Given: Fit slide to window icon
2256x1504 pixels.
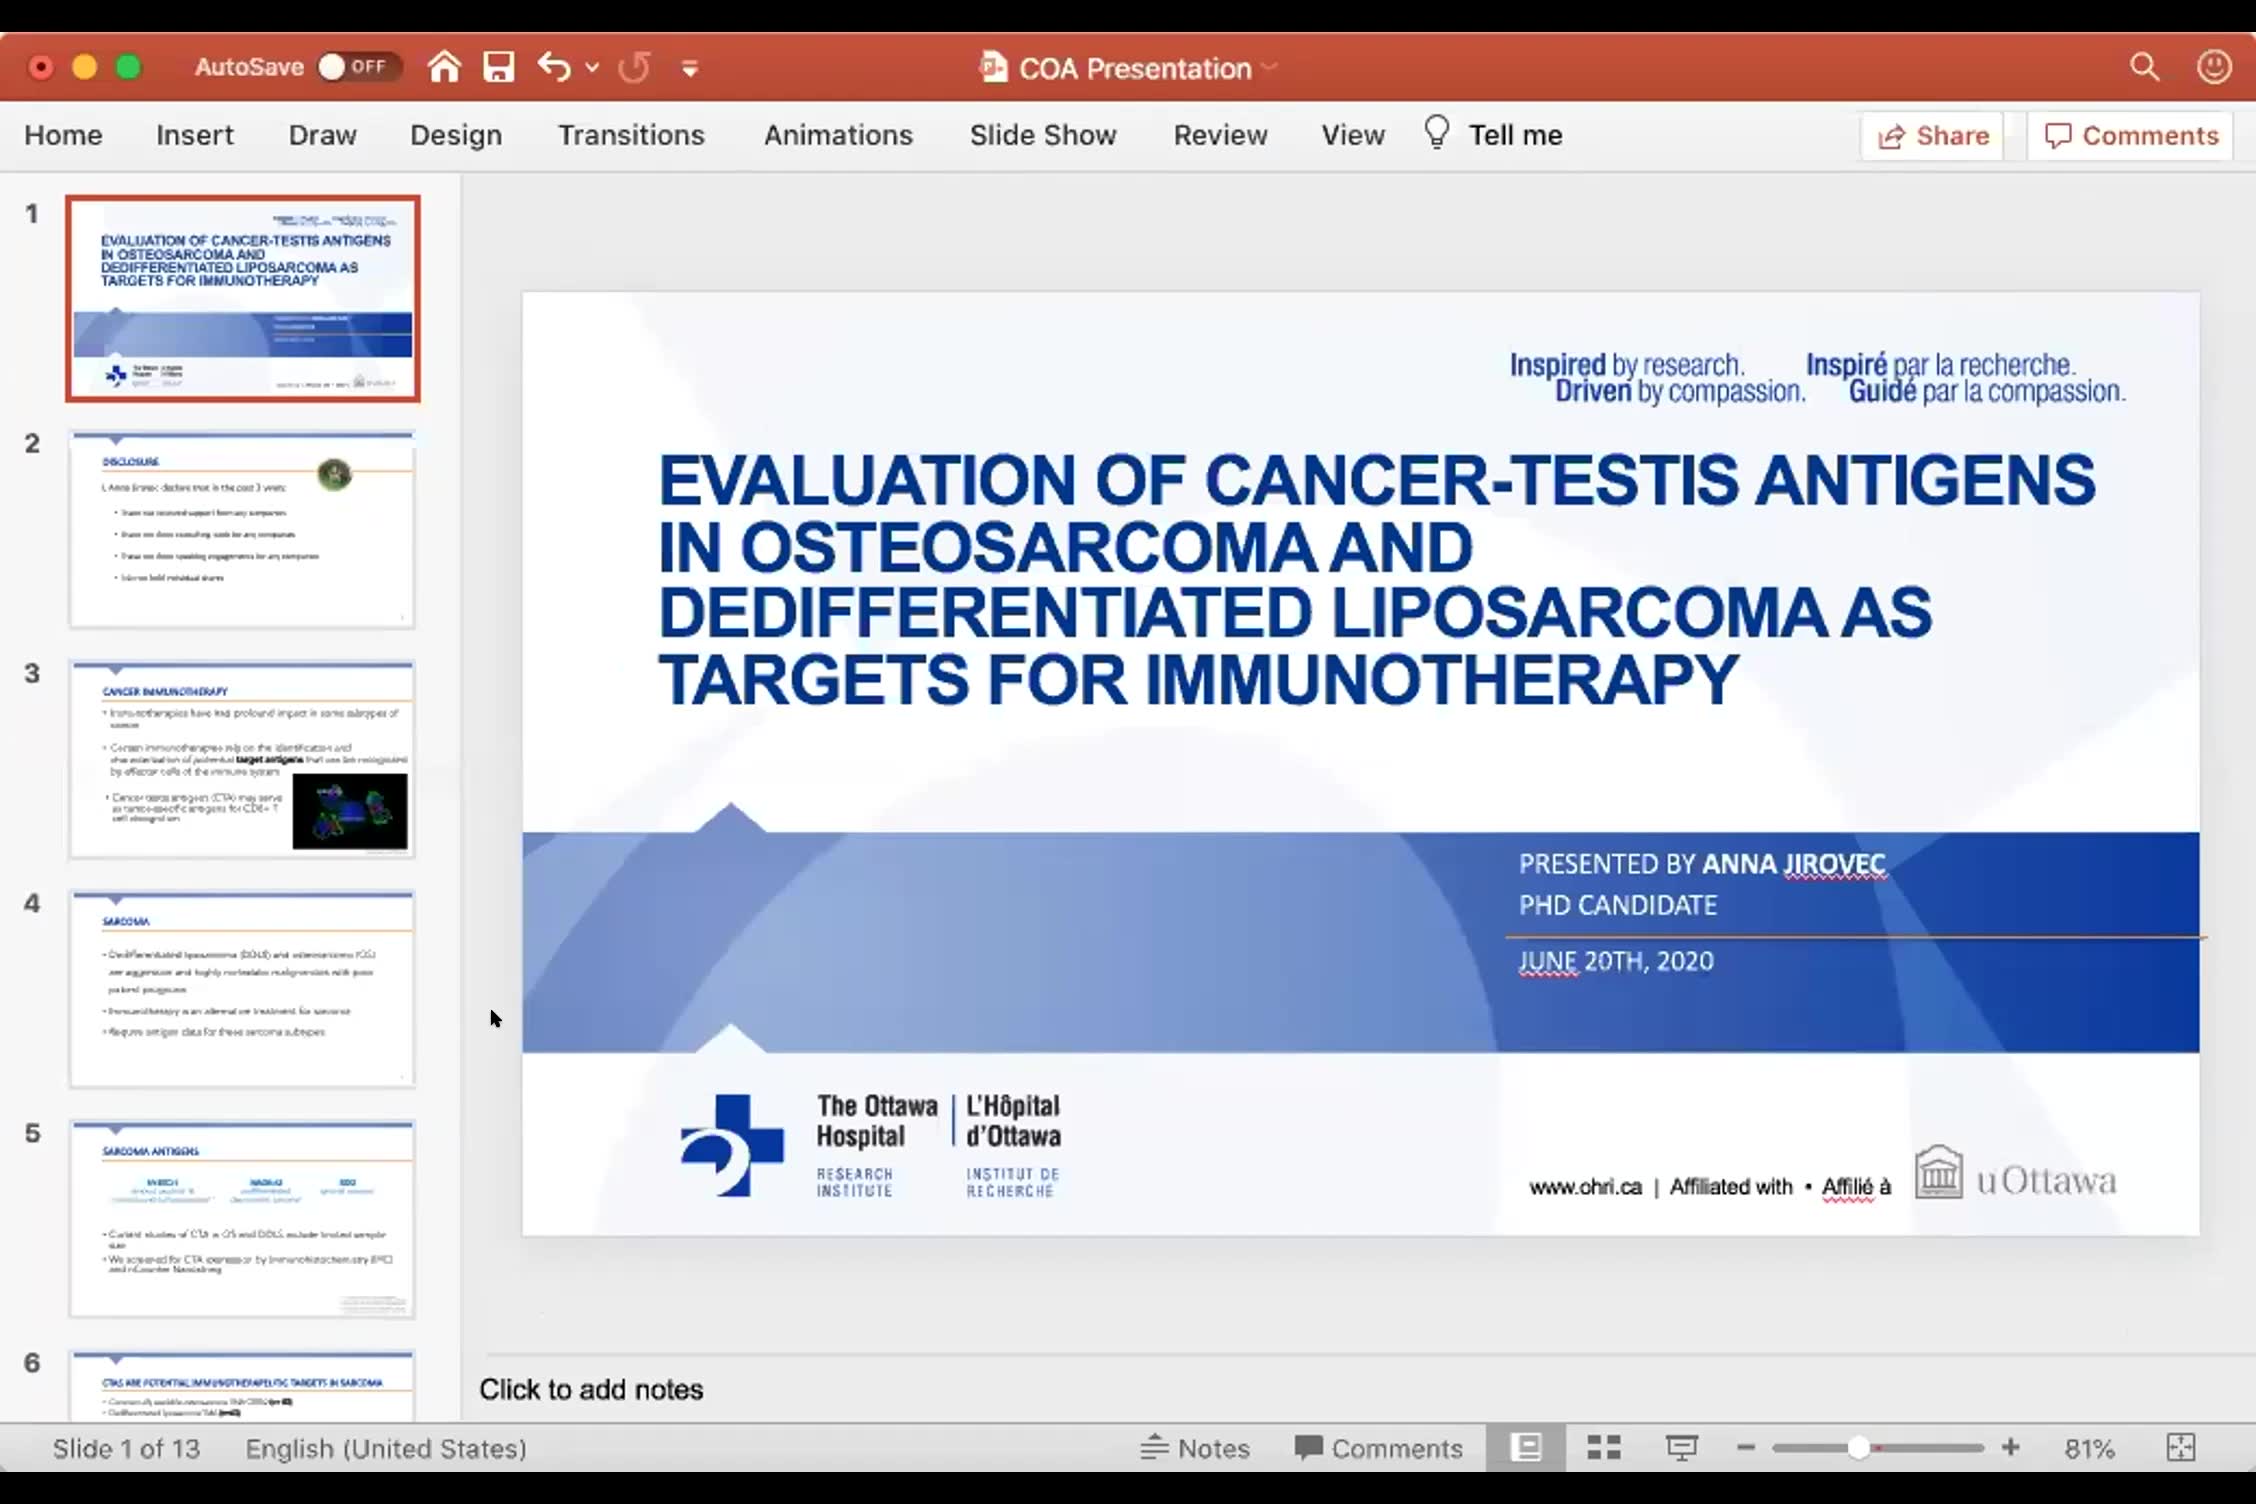Looking at the screenshot, I should point(2180,1447).
